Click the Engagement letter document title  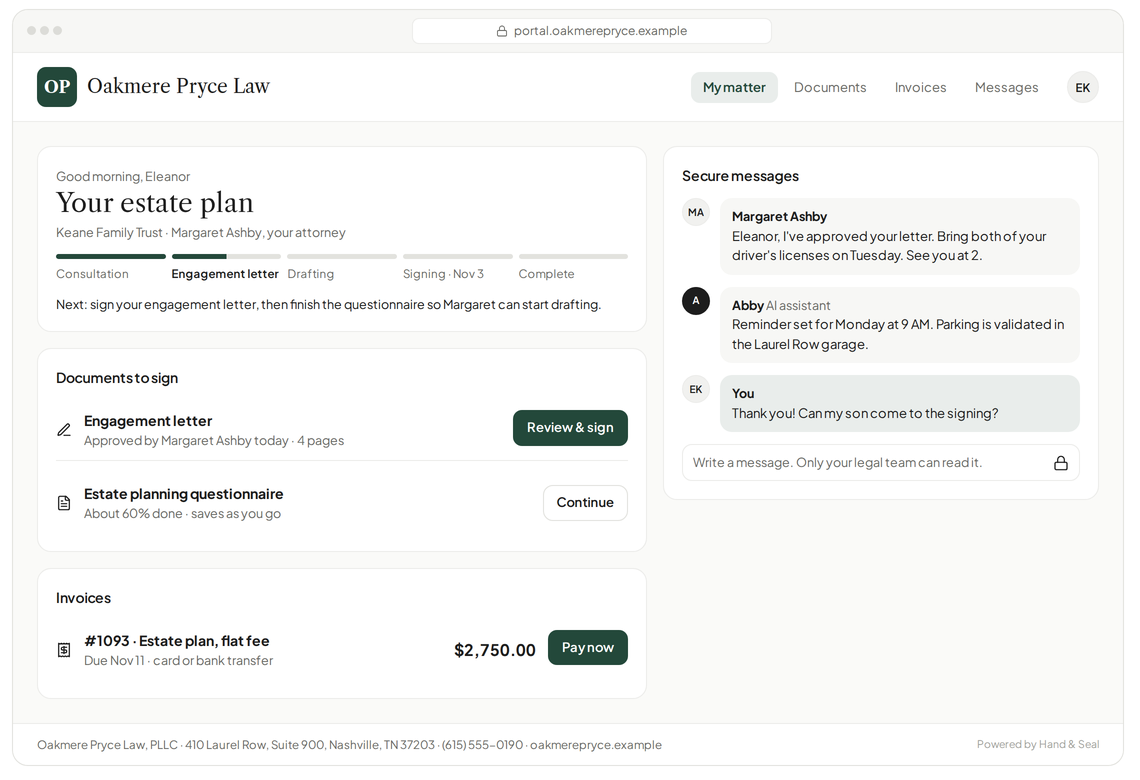pos(148,421)
